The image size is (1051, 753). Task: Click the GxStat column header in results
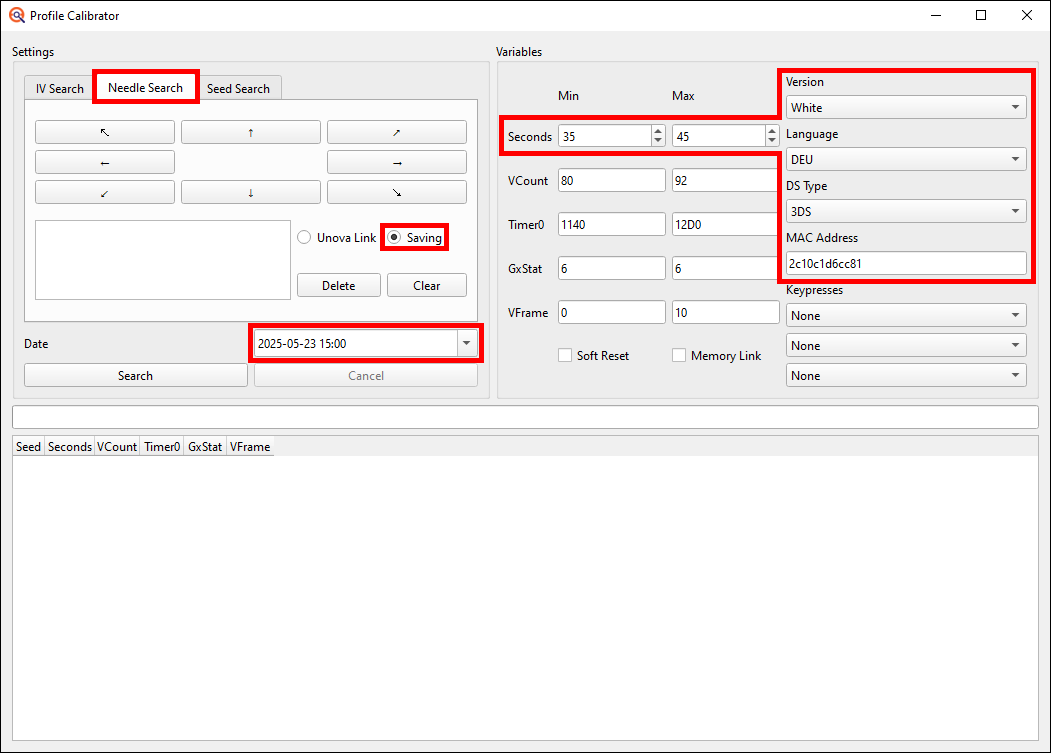tap(204, 447)
